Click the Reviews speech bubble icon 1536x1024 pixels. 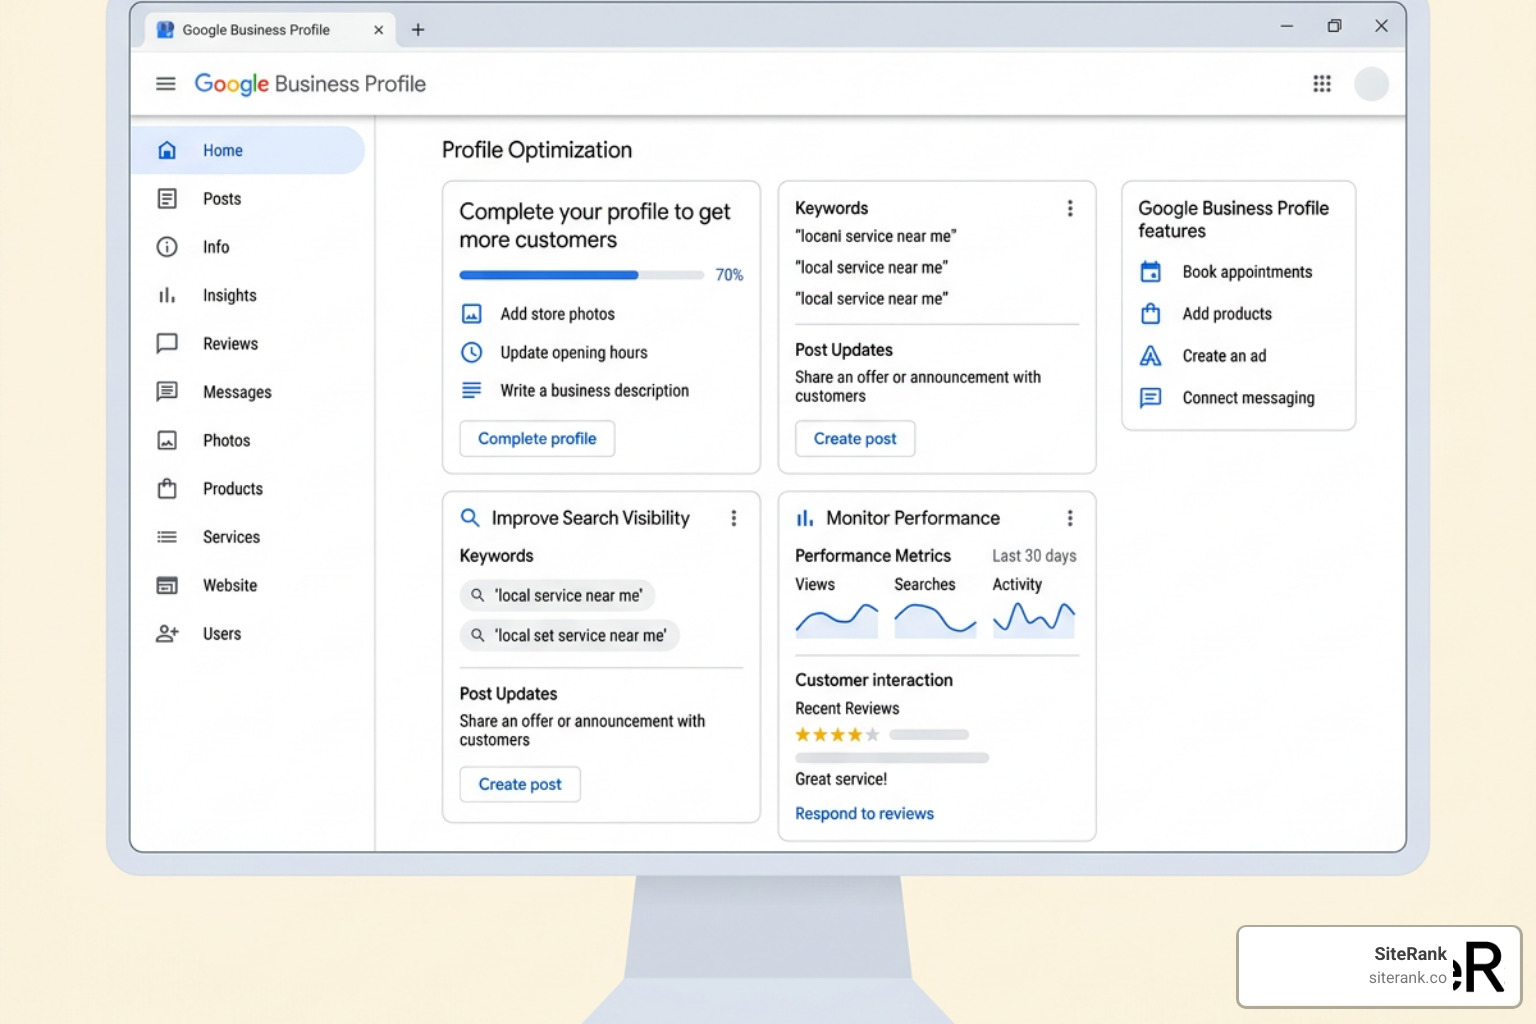click(x=167, y=343)
